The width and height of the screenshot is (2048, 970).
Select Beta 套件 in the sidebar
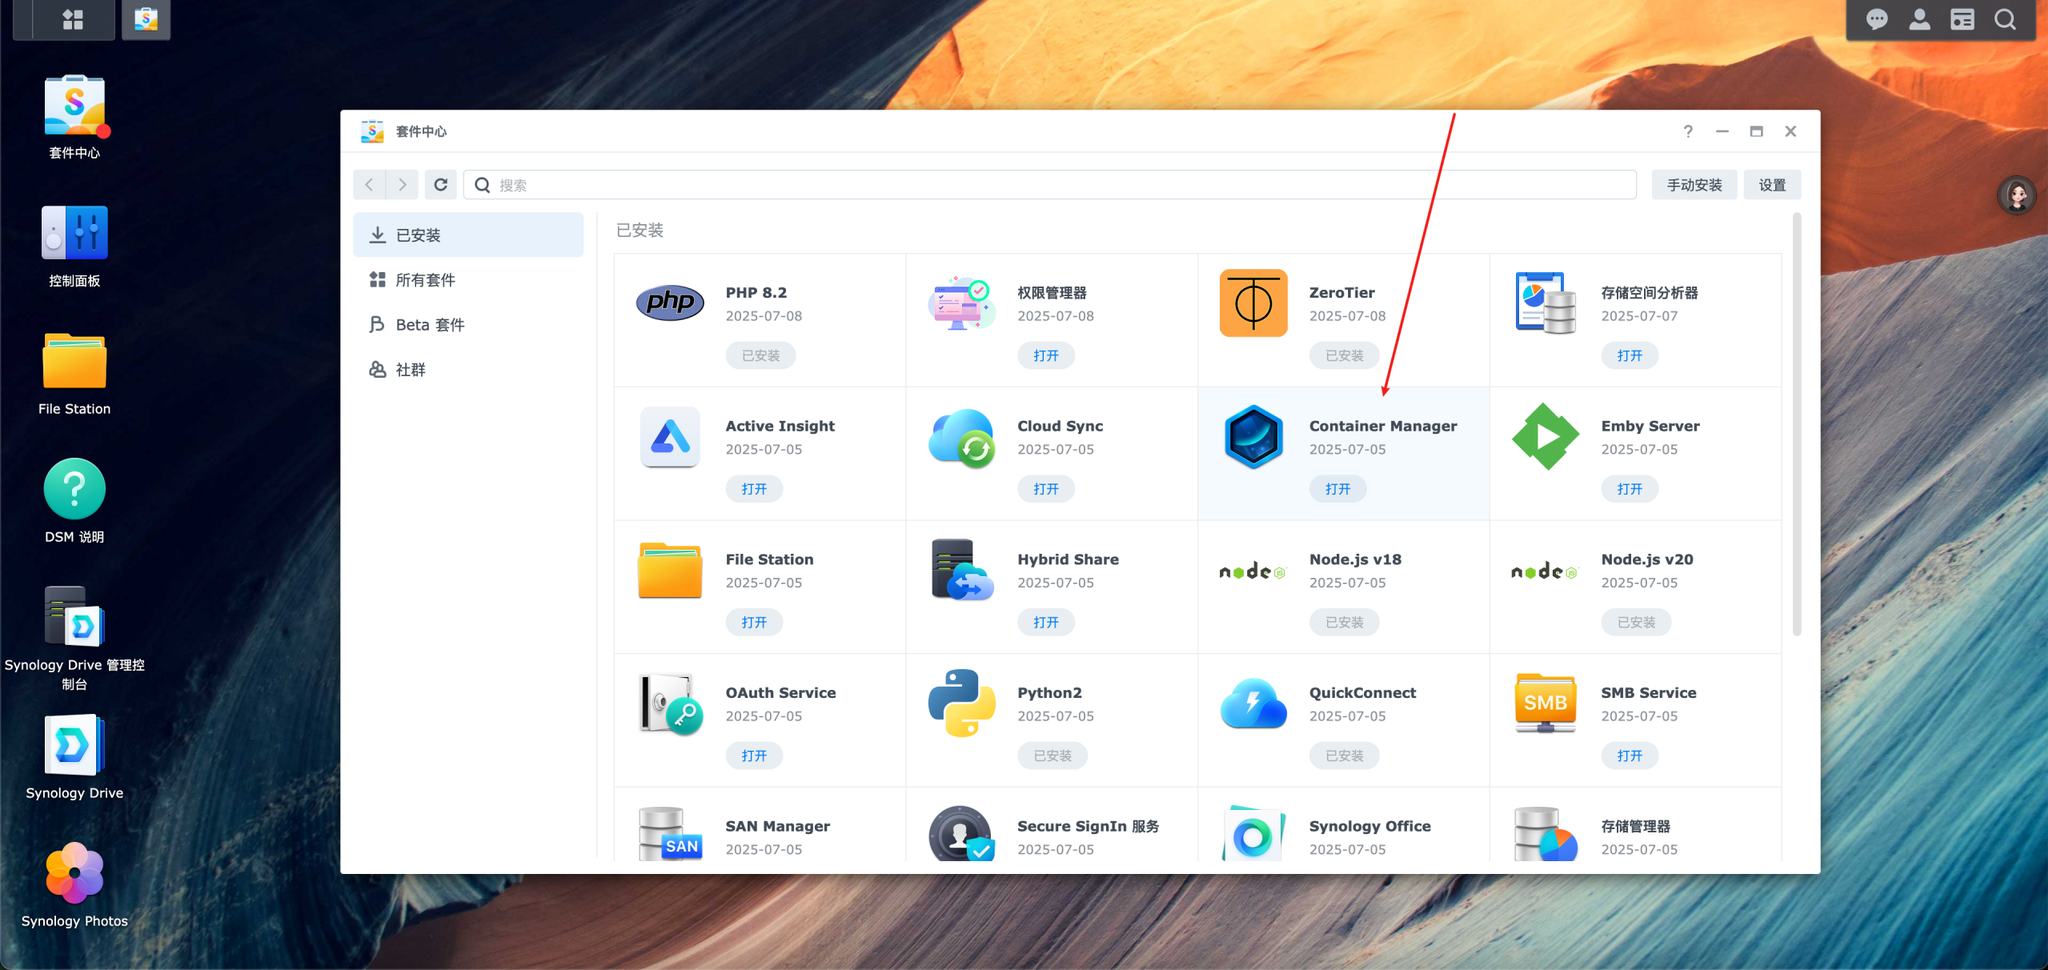tap(468, 325)
